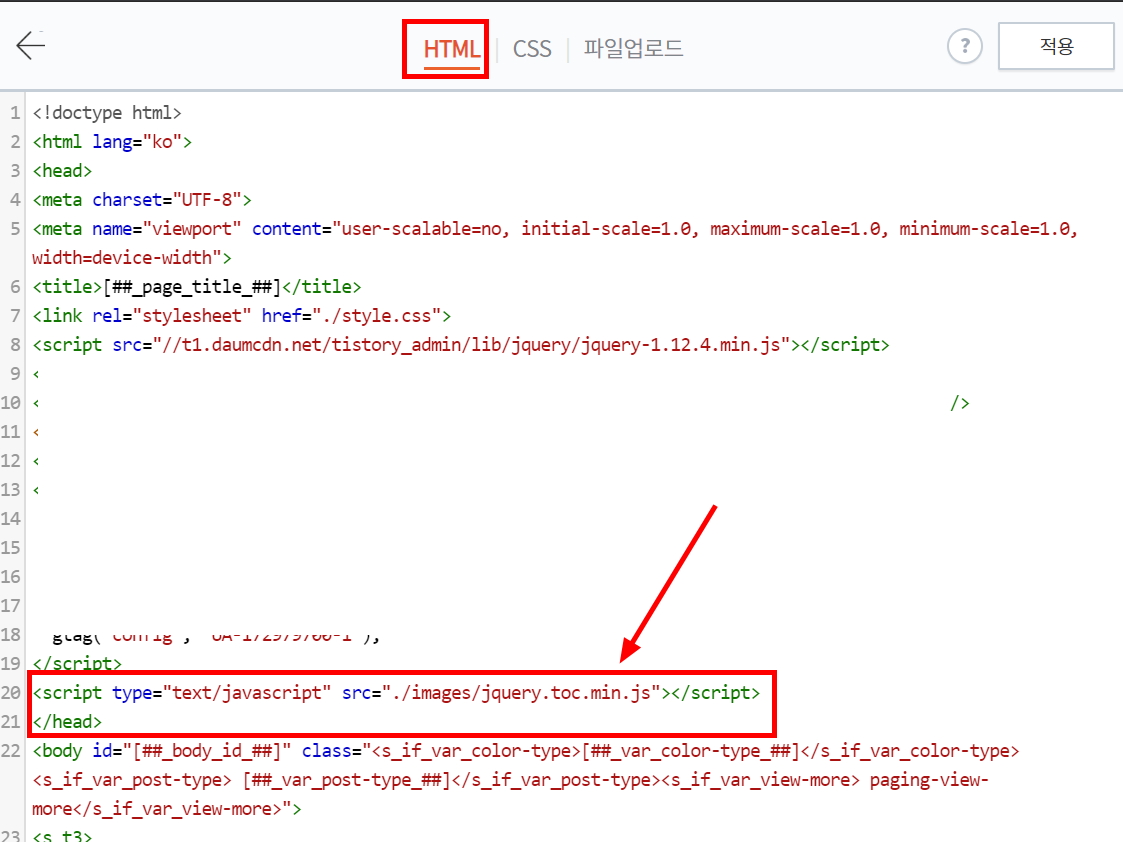Click the jquery.toc.min.js script line
This screenshot has height=842, width=1123.
396,693
